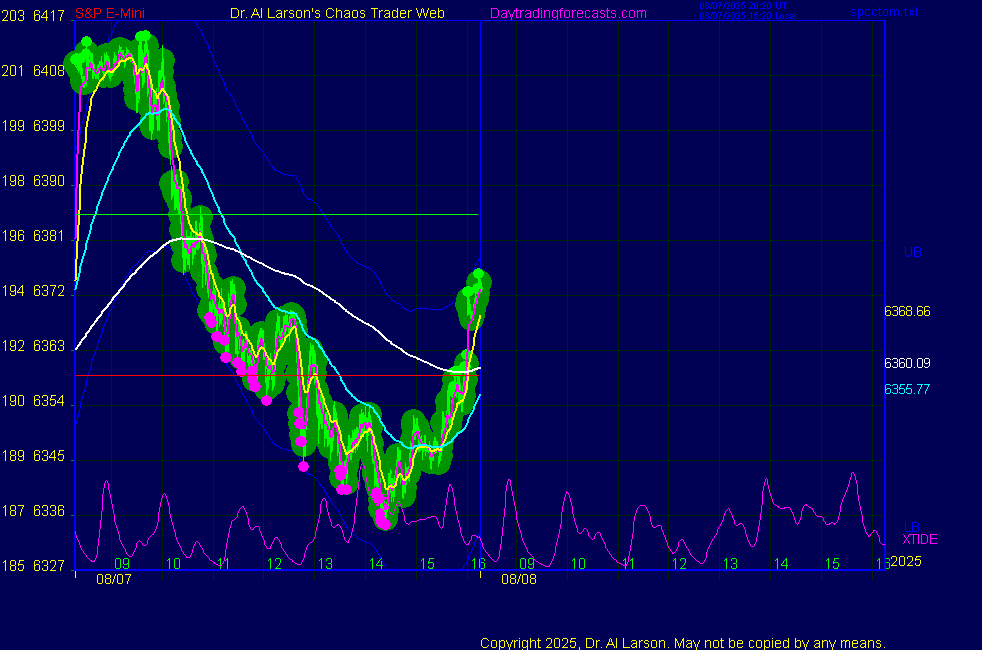The height and width of the screenshot is (650, 982).
Task: Click the Daytradingforecasts.com link
Action: (567, 13)
